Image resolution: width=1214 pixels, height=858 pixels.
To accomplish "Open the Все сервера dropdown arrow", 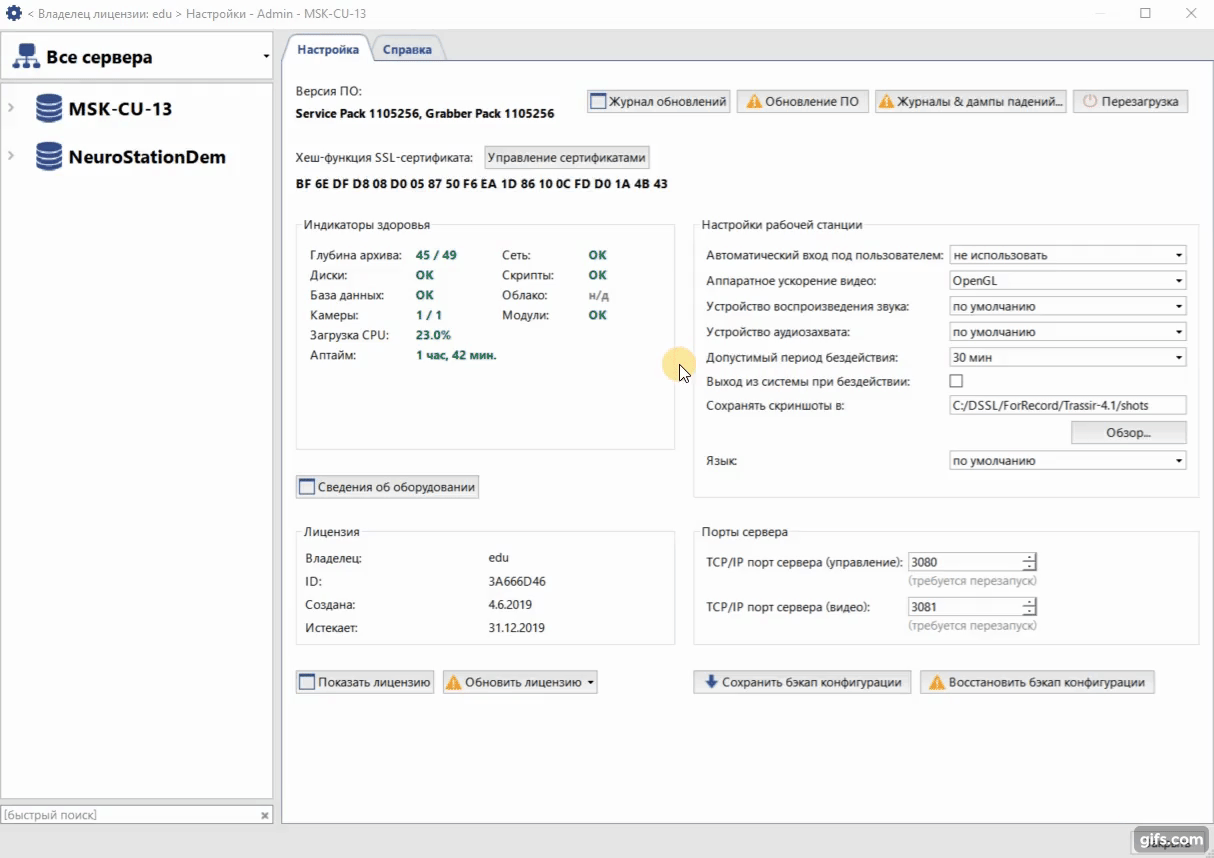I will click(266, 57).
